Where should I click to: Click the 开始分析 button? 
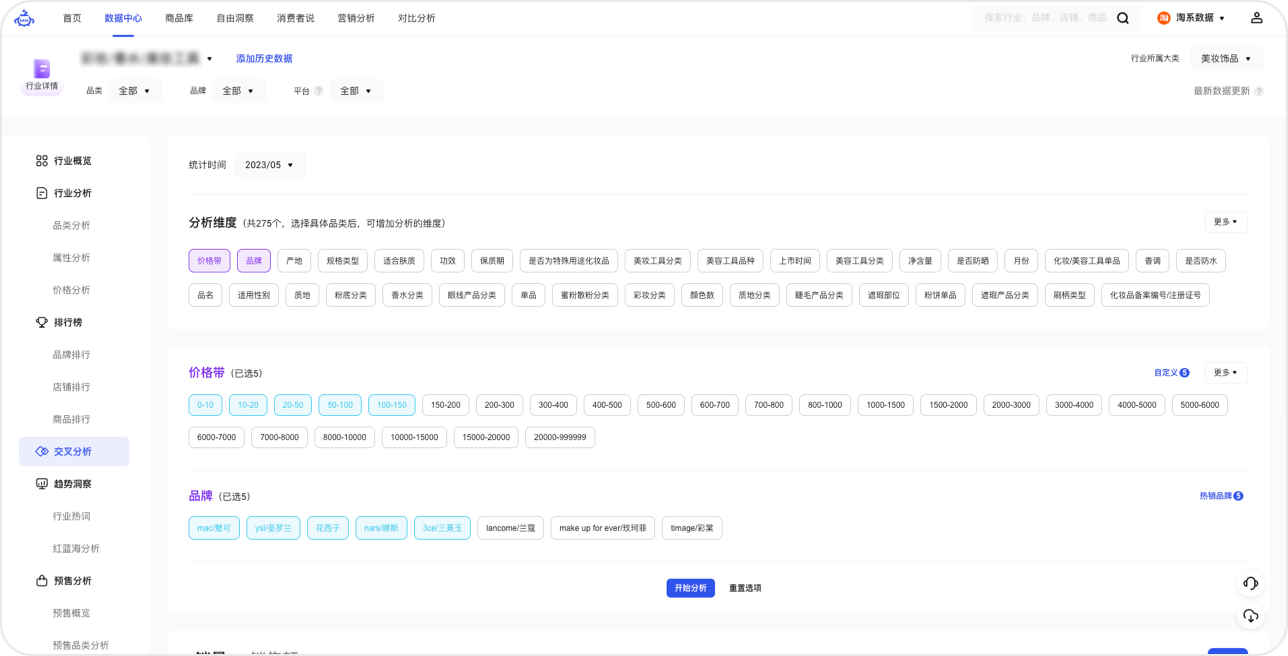691,588
